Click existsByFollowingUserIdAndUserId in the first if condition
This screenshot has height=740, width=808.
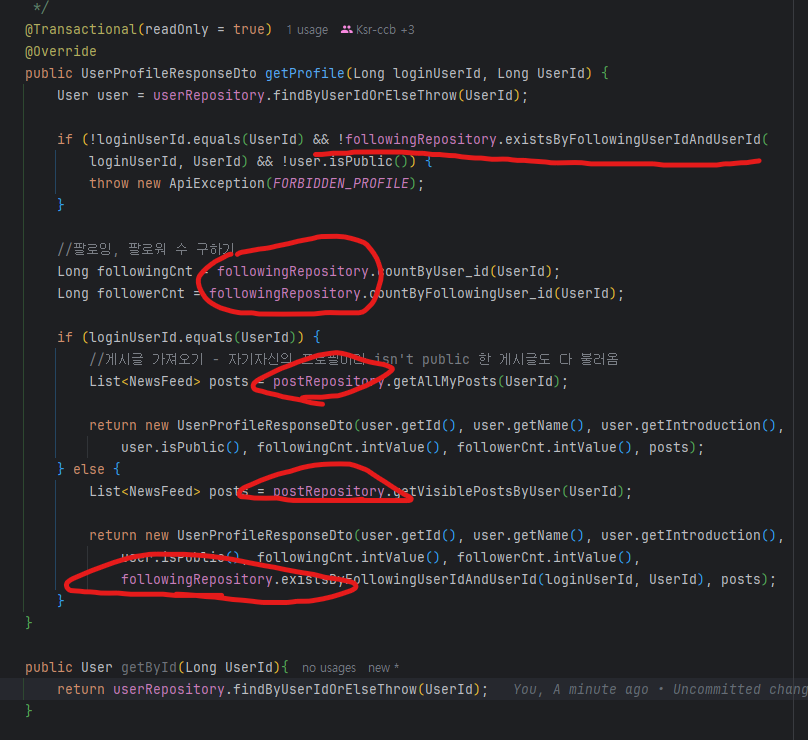click(x=633, y=140)
